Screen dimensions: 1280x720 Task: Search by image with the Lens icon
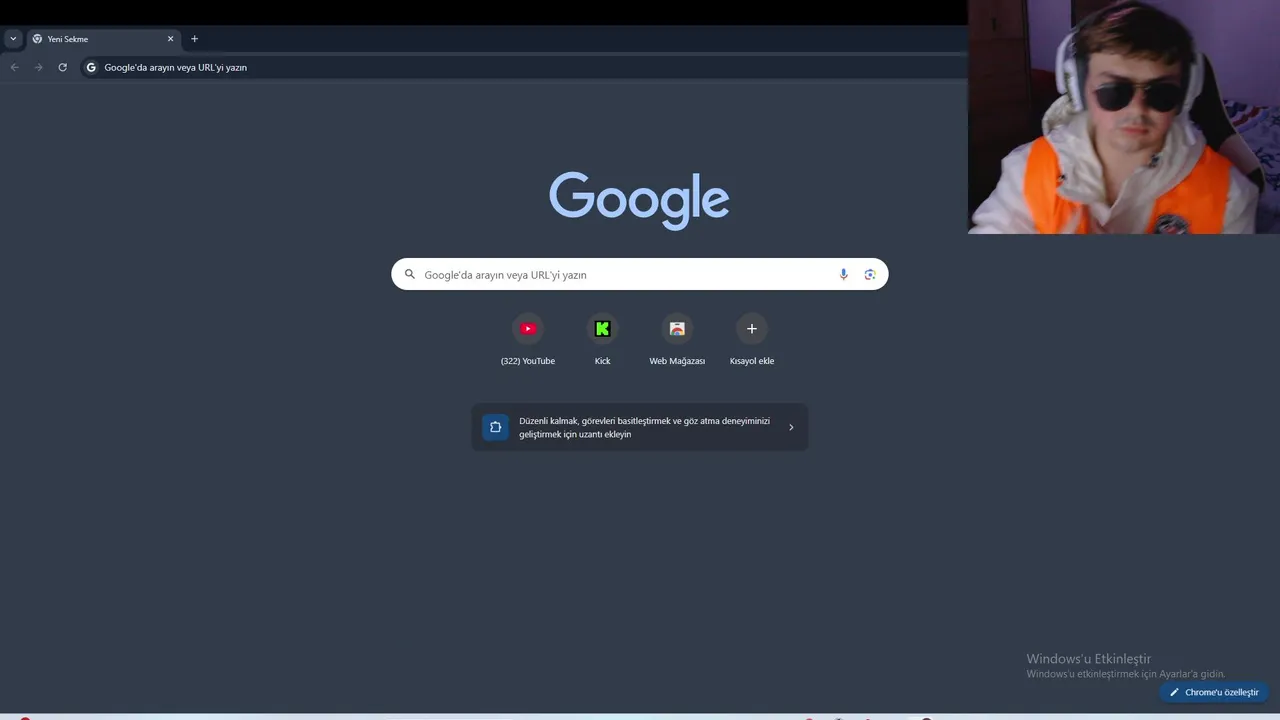click(x=870, y=274)
